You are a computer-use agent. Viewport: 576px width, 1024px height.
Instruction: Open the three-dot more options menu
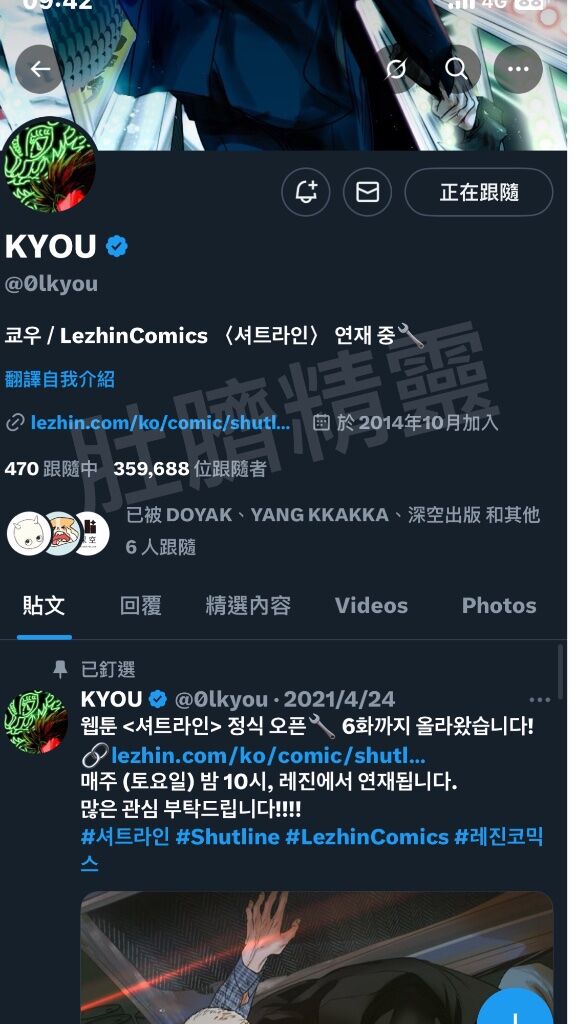point(519,69)
